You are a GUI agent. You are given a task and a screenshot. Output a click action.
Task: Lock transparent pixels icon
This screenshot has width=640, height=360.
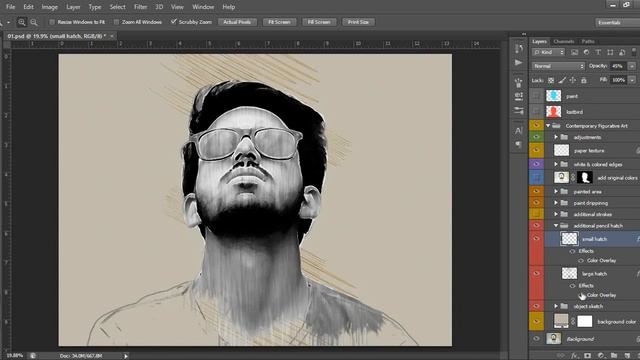coord(551,80)
